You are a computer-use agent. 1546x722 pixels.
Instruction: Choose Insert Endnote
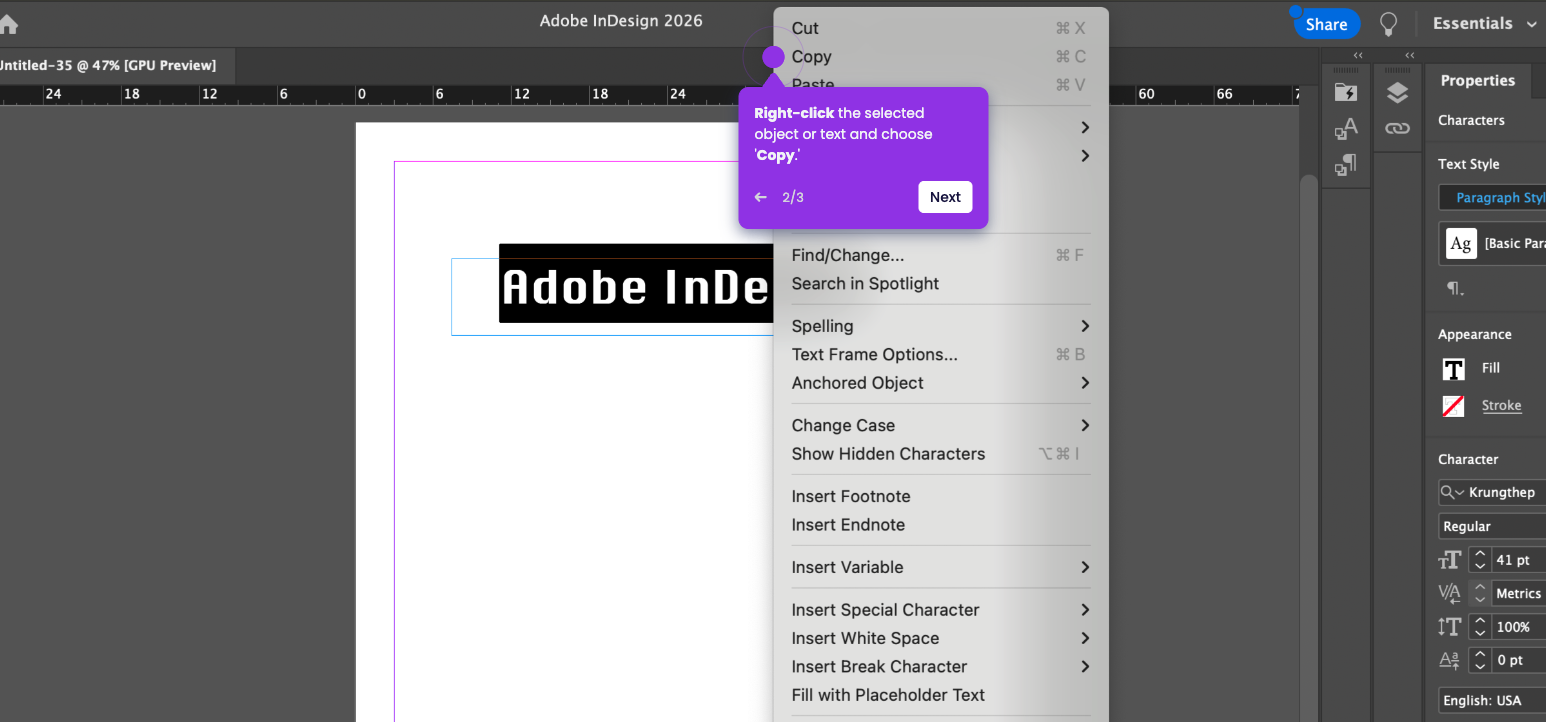[940, 525]
